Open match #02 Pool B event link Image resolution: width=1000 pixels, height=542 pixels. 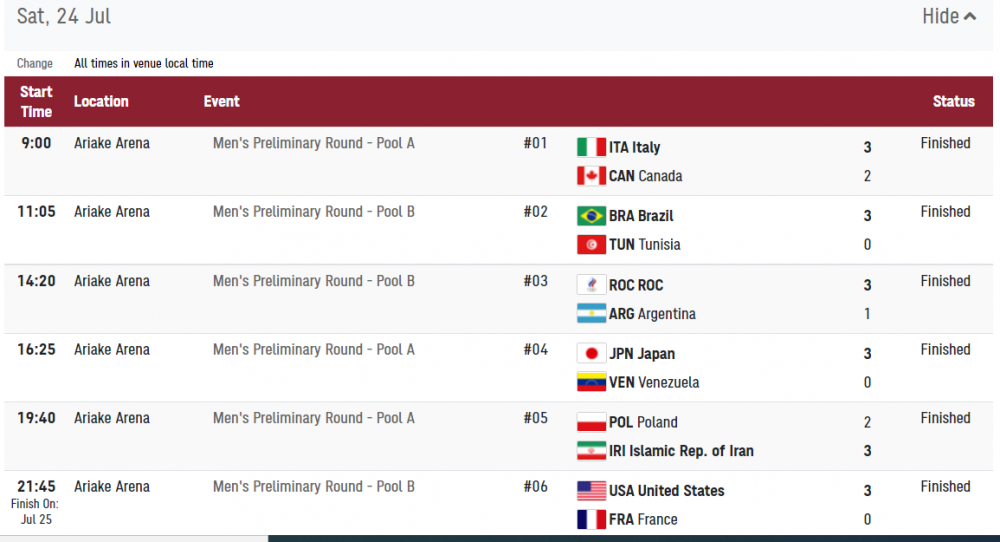pyautogui.click(x=313, y=212)
